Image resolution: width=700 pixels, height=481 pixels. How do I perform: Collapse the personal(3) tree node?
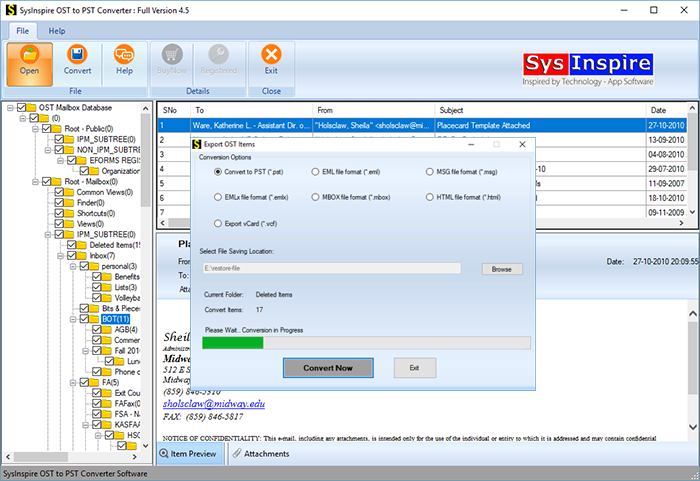pos(73,267)
